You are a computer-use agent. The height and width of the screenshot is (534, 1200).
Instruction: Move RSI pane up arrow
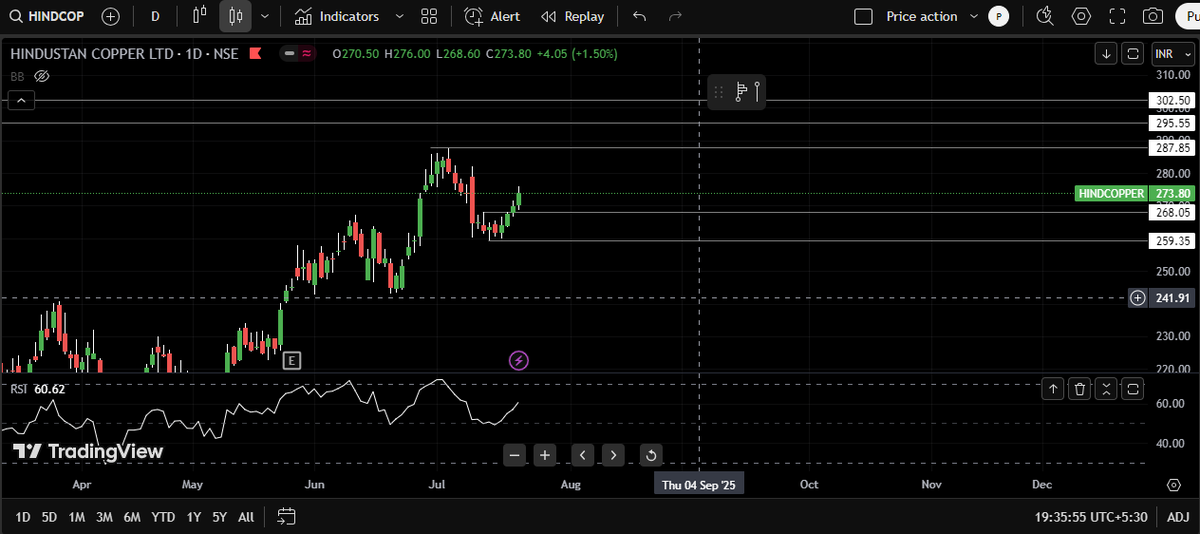click(x=1053, y=389)
